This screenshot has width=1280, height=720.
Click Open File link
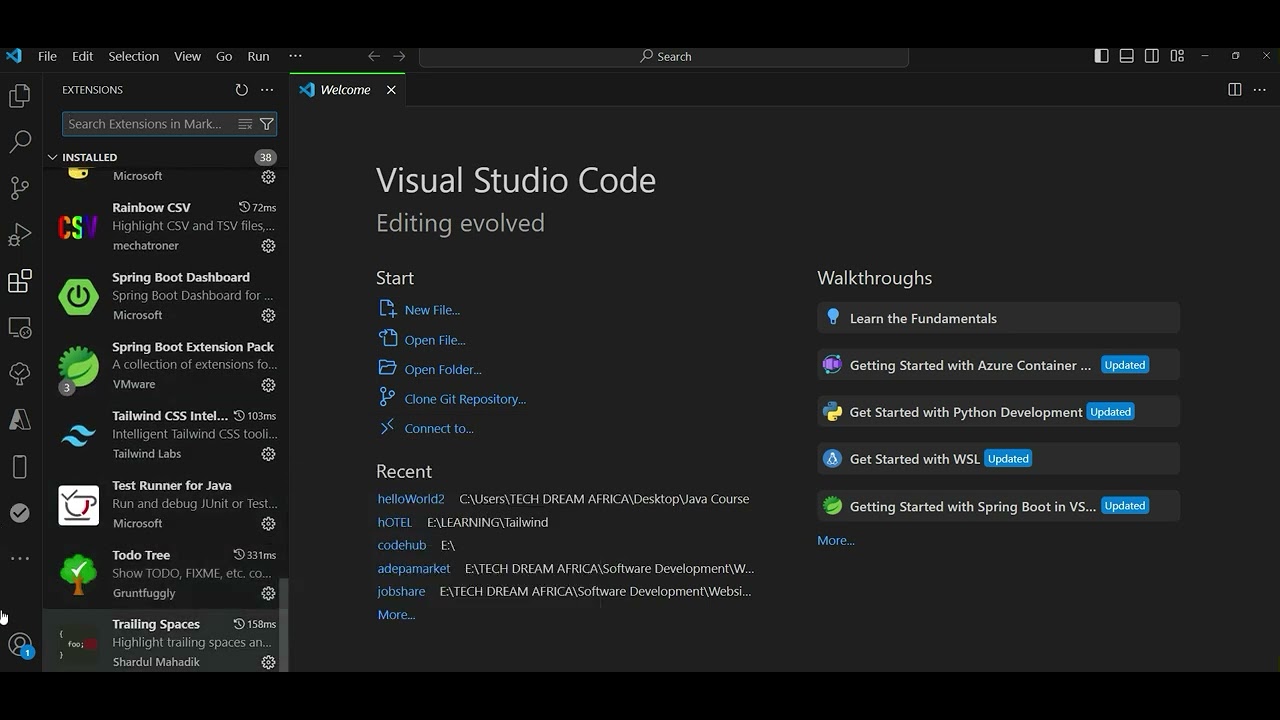tap(435, 340)
